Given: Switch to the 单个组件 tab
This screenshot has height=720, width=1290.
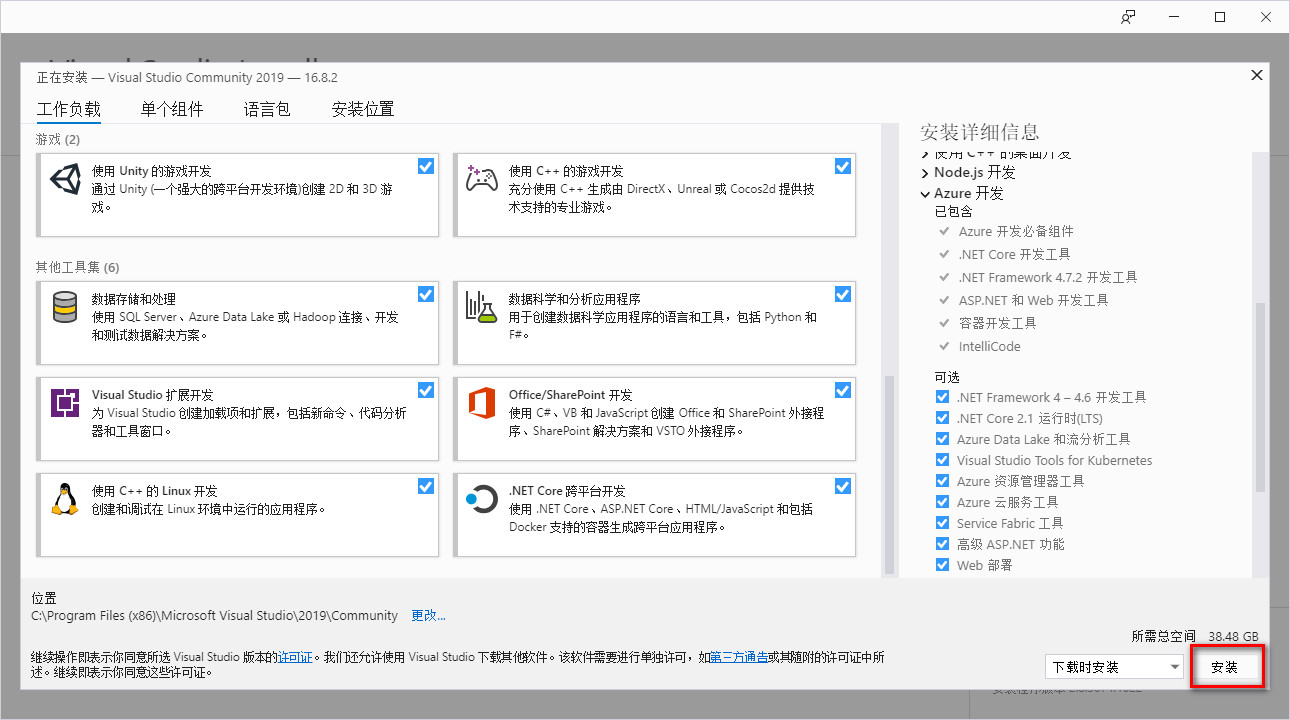Looking at the screenshot, I should (x=171, y=109).
